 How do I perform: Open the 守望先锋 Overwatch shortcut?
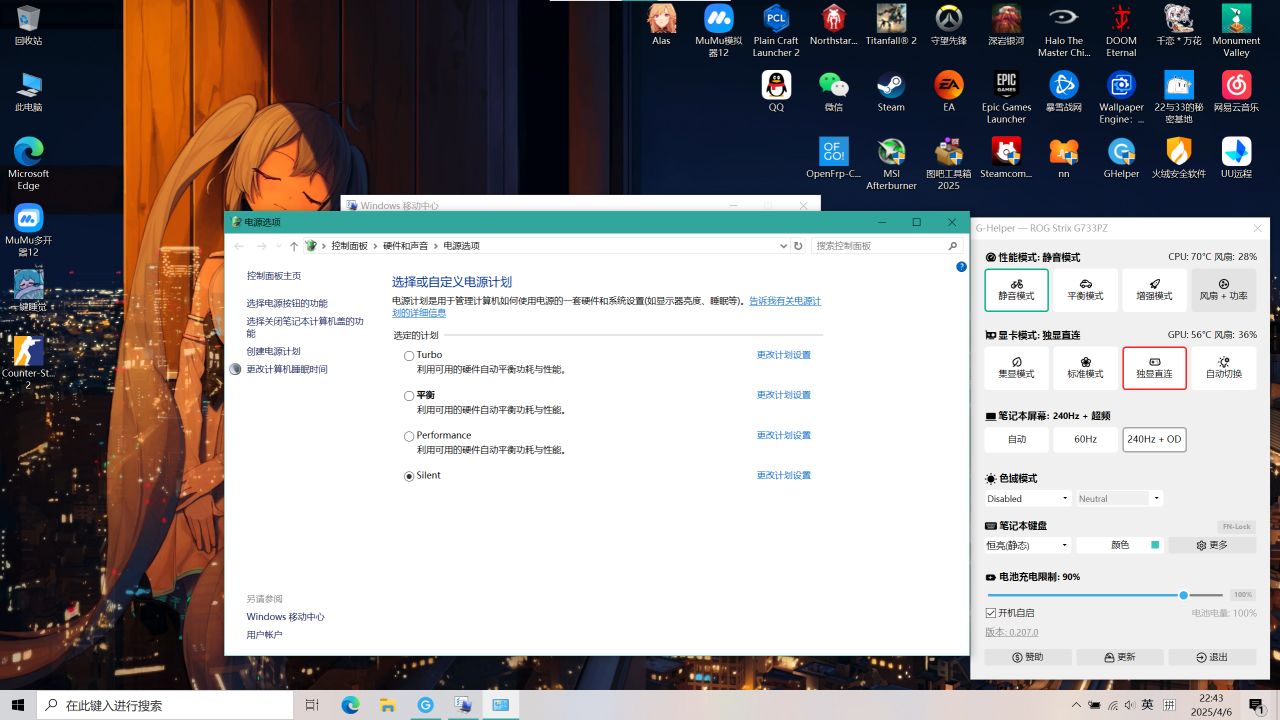948,25
